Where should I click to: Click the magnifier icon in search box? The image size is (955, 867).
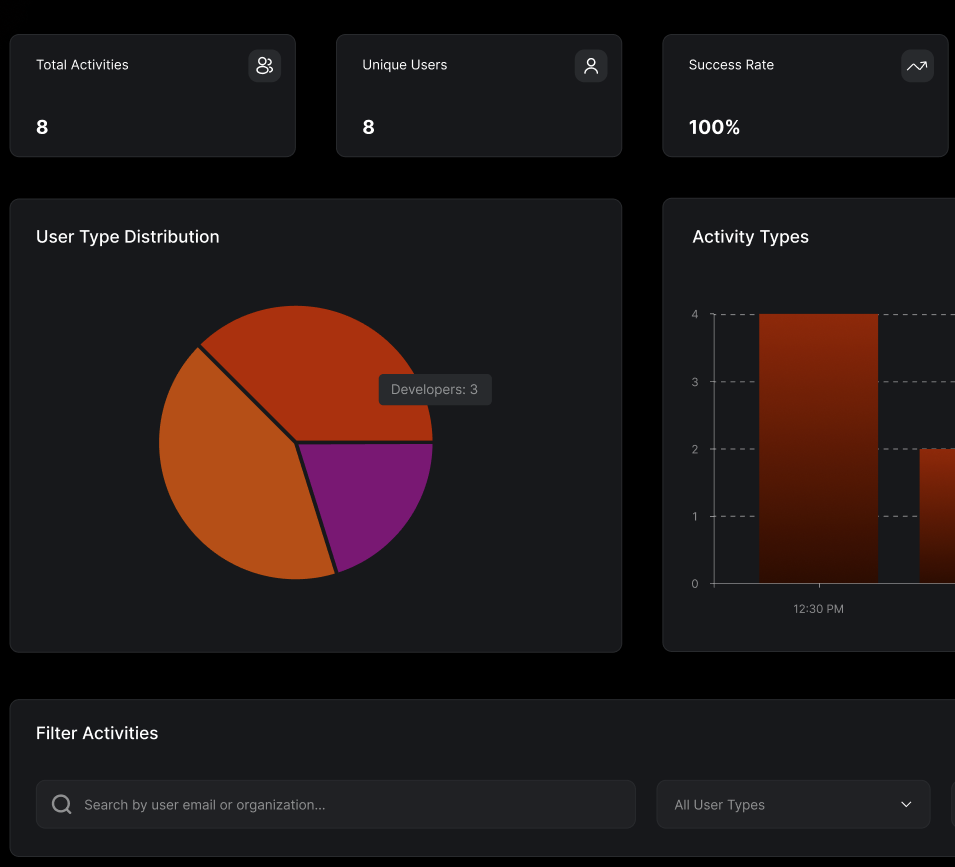(x=62, y=805)
